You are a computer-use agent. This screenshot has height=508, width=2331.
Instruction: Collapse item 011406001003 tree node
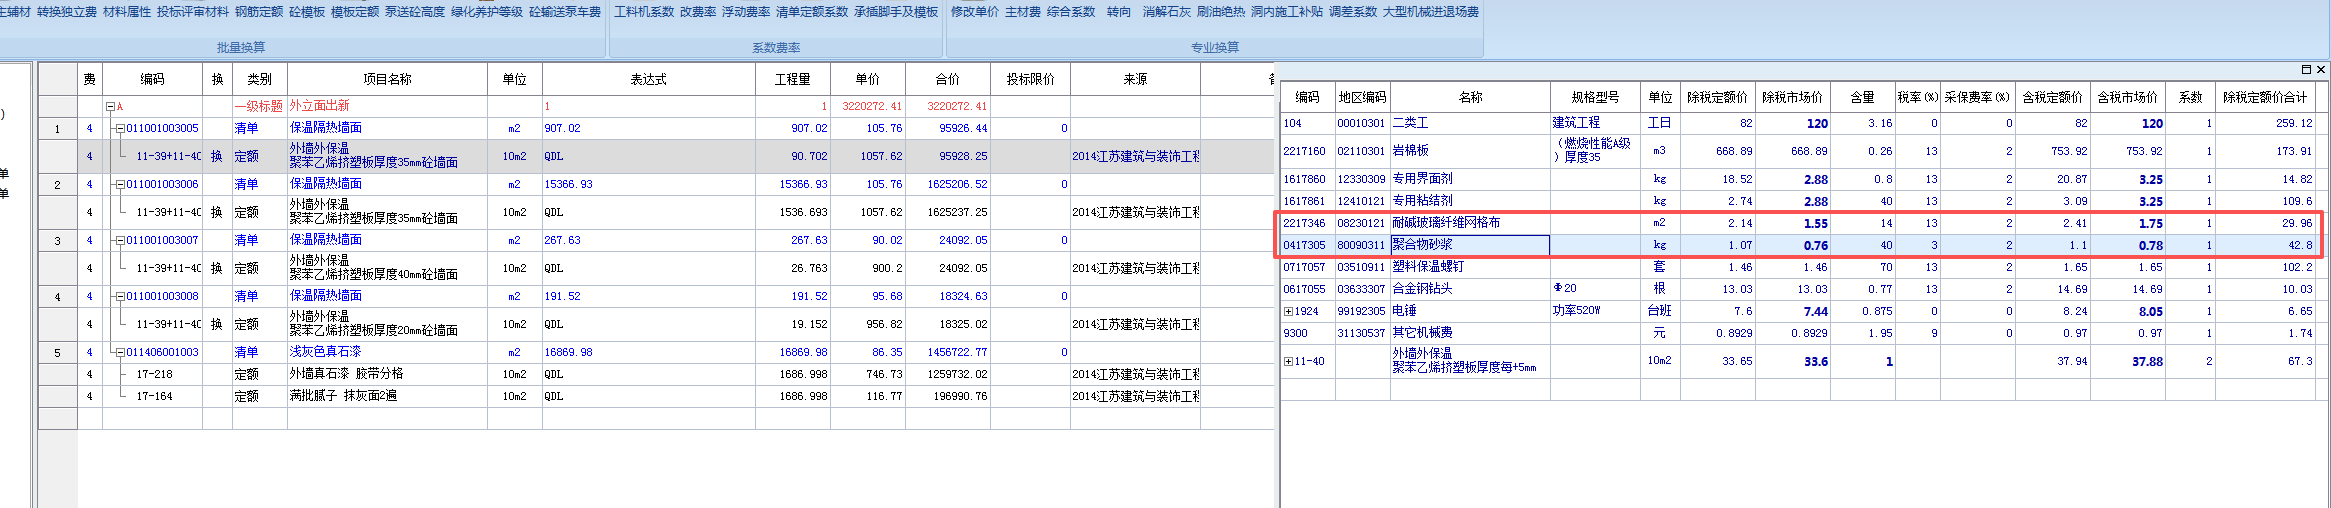[x=120, y=352]
